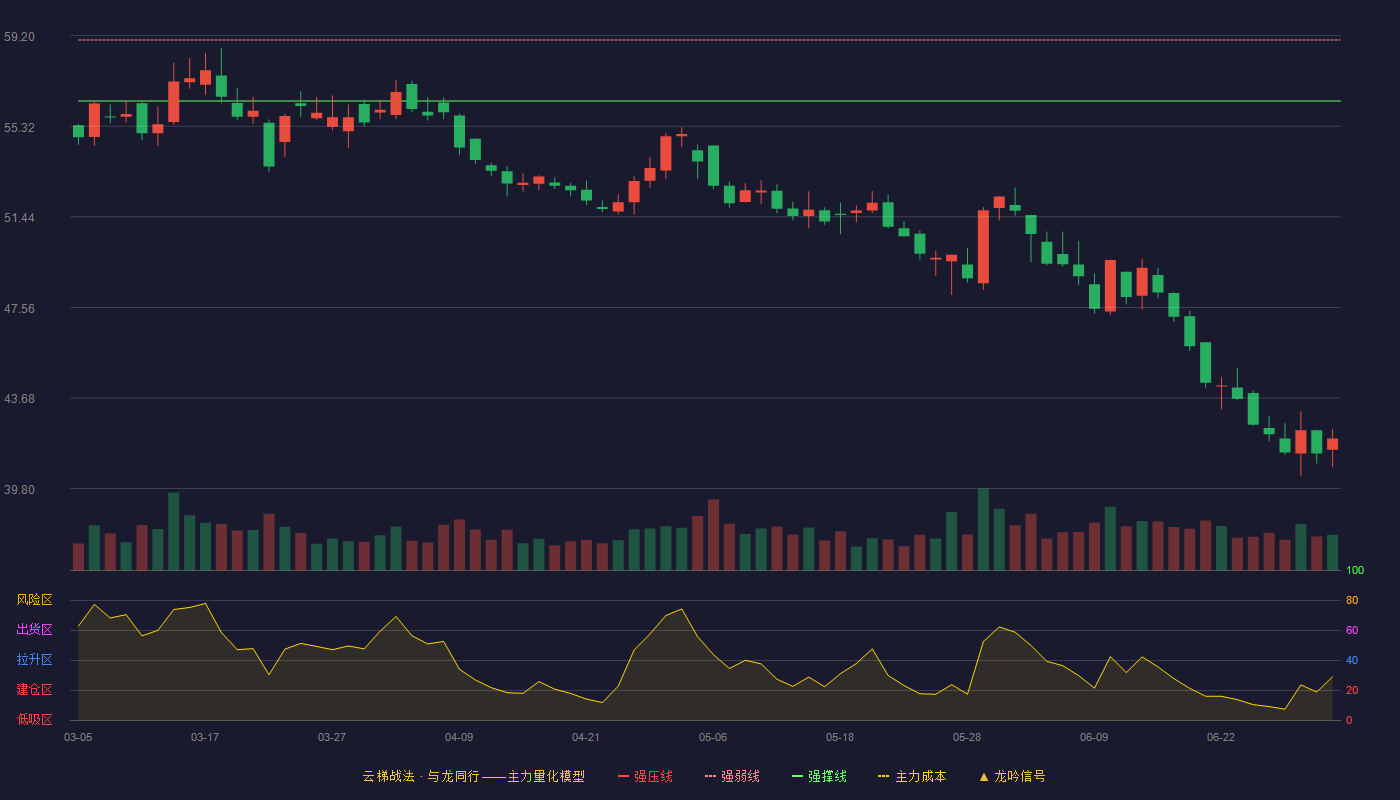Select the 03-17 date label
The image size is (1400, 800).
tap(205, 737)
